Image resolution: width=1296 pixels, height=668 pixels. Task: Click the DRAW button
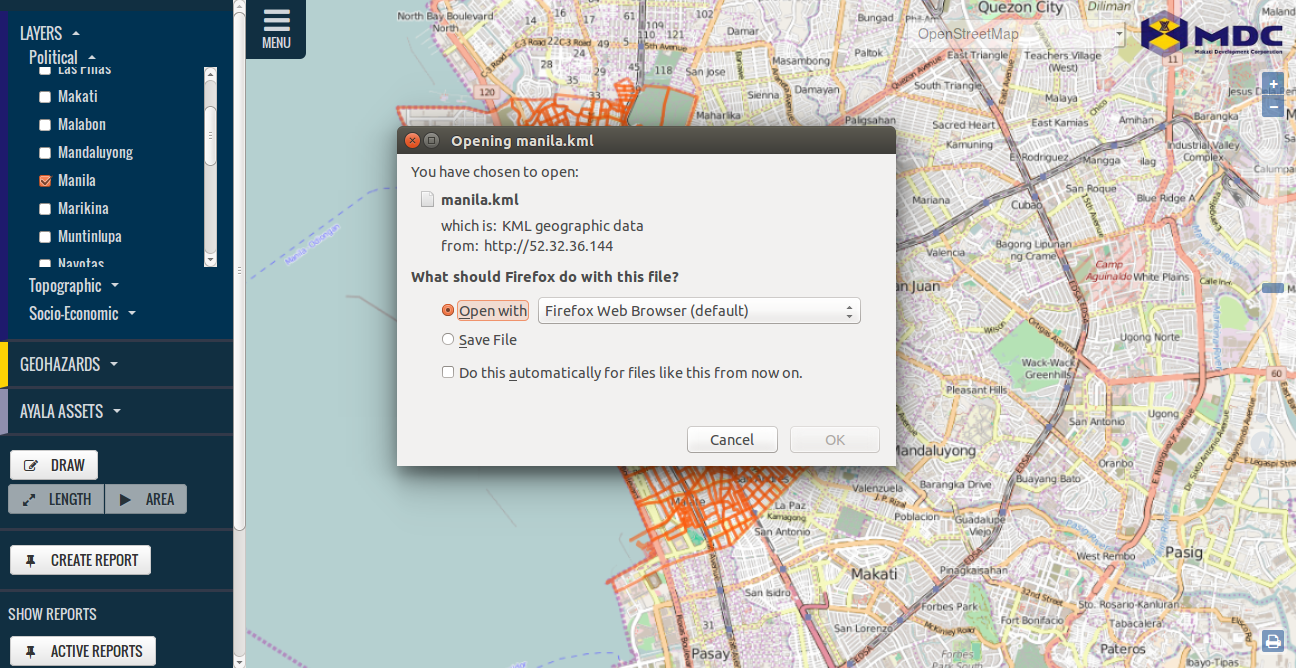[x=54, y=465]
